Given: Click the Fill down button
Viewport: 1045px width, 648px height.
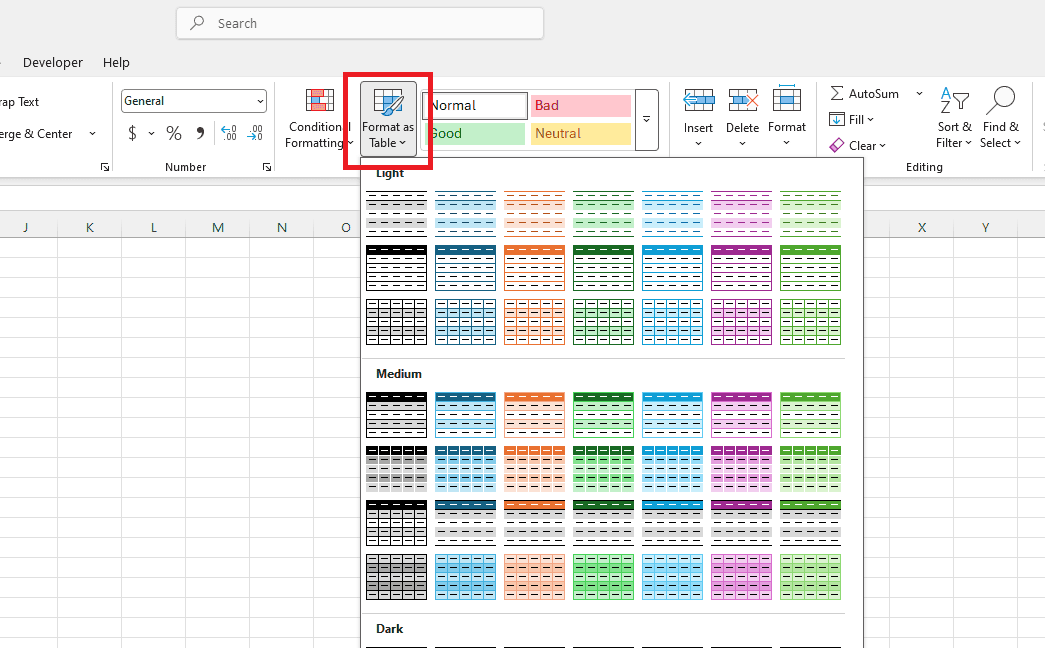Looking at the screenshot, I should coord(851,119).
